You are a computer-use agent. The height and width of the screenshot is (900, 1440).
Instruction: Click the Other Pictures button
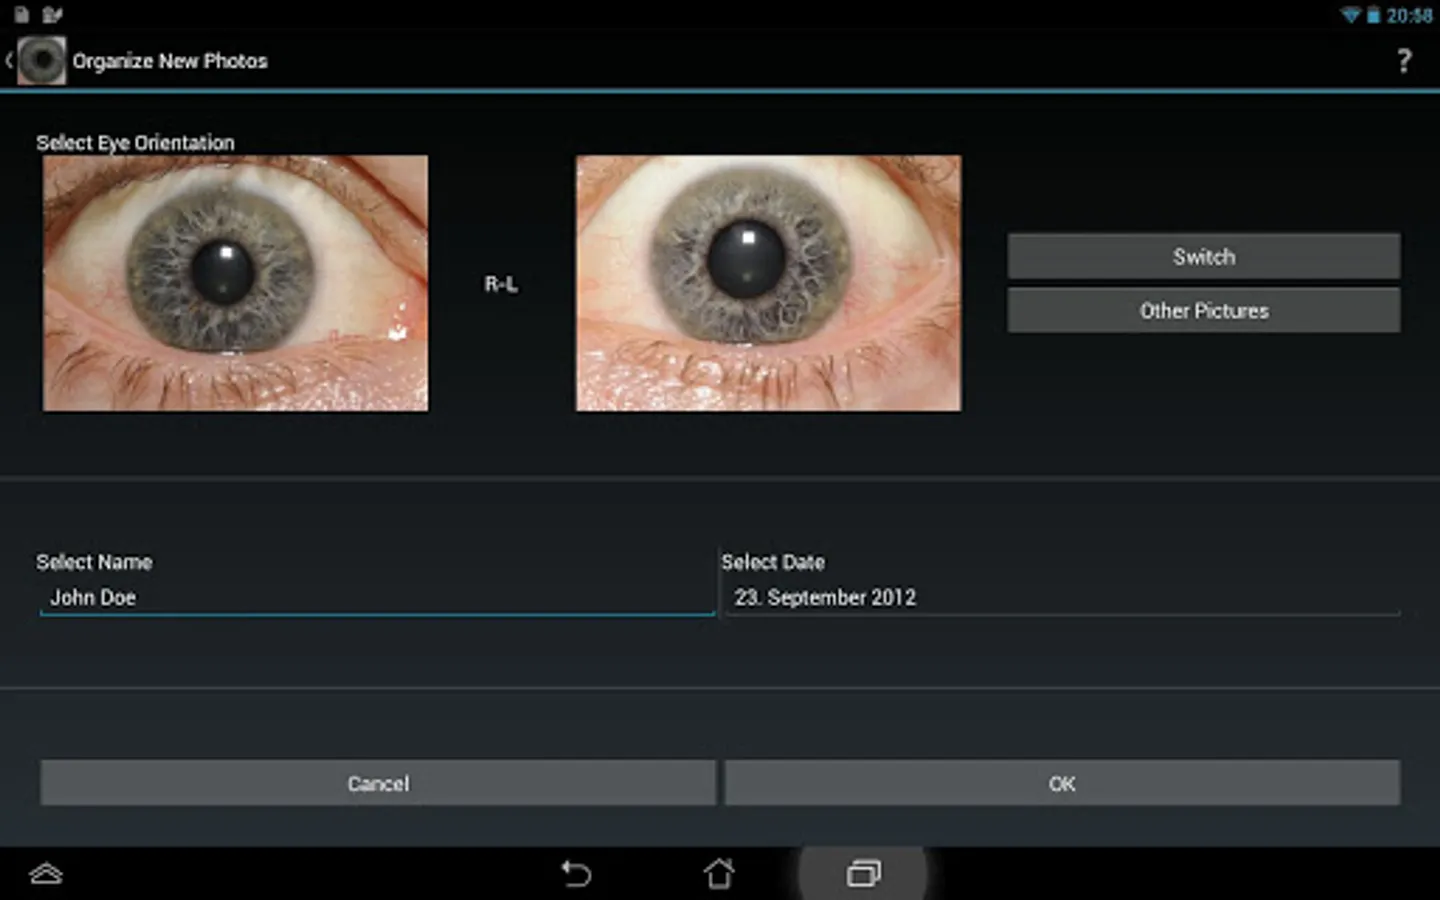point(1204,311)
